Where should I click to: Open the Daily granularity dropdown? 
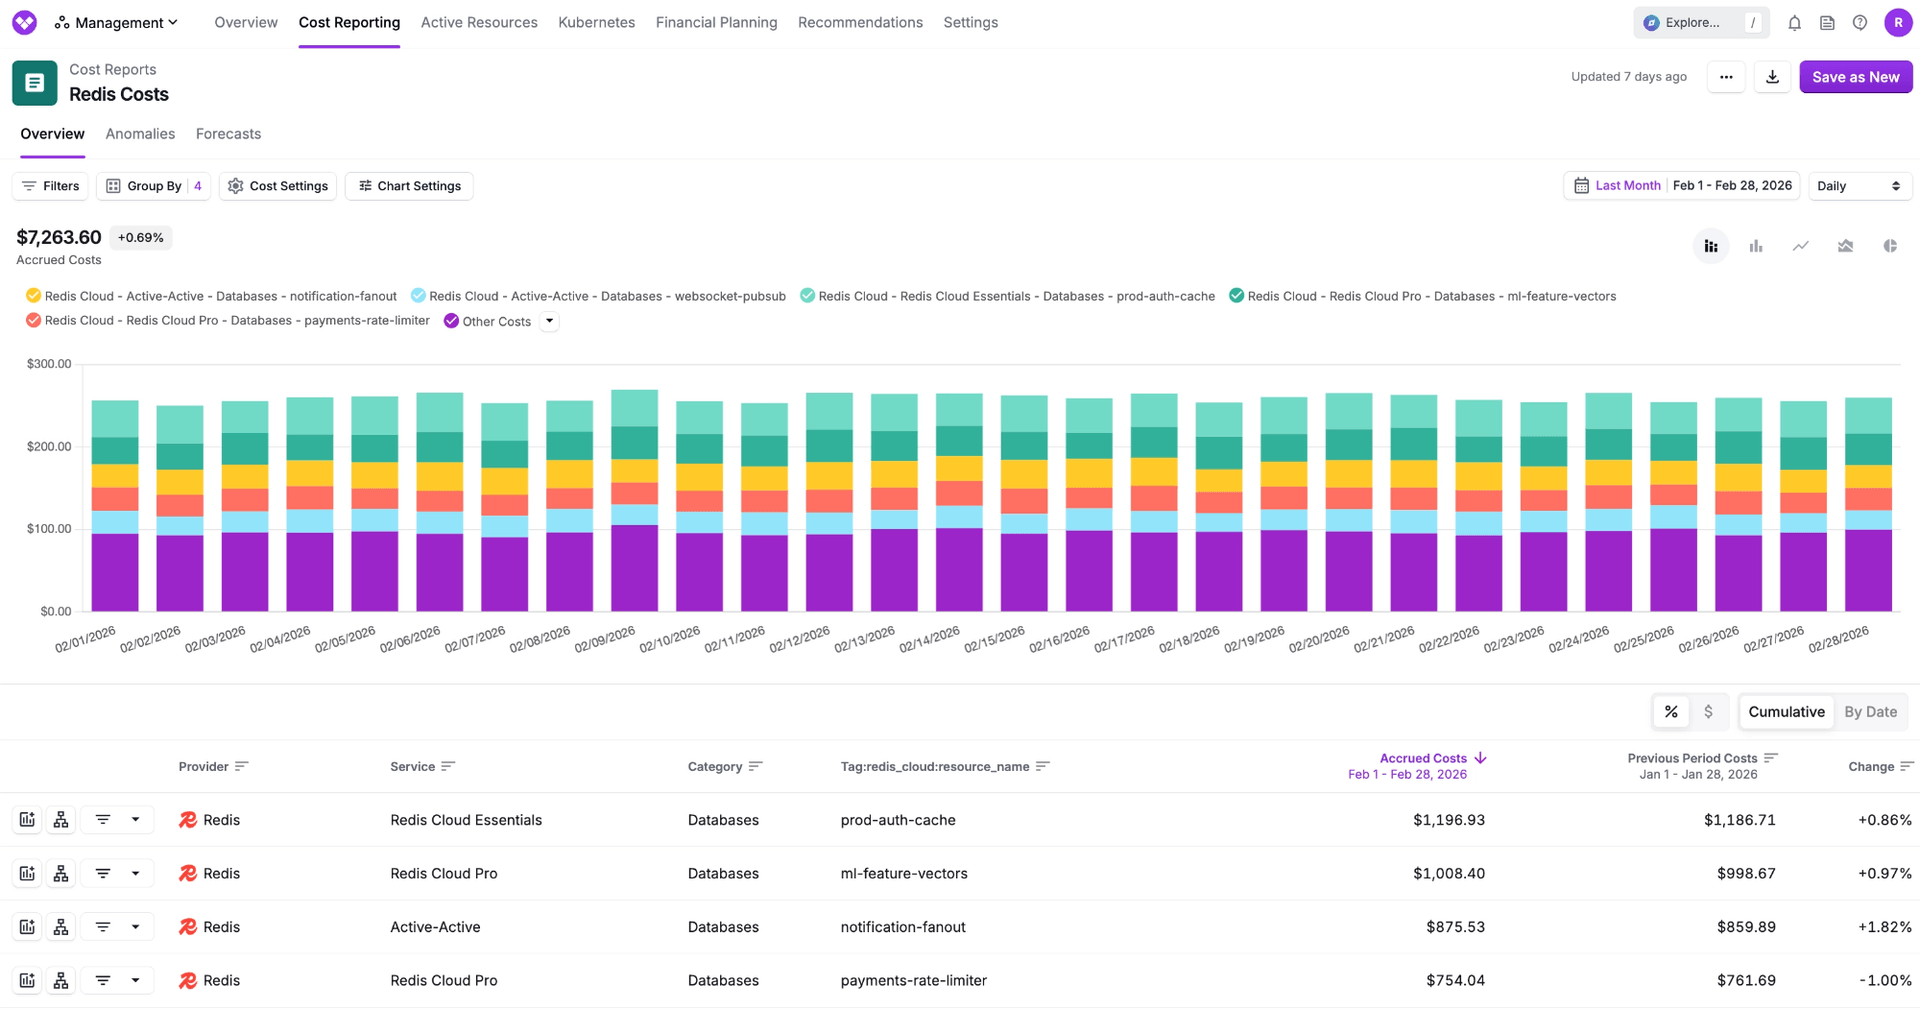[1859, 185]
